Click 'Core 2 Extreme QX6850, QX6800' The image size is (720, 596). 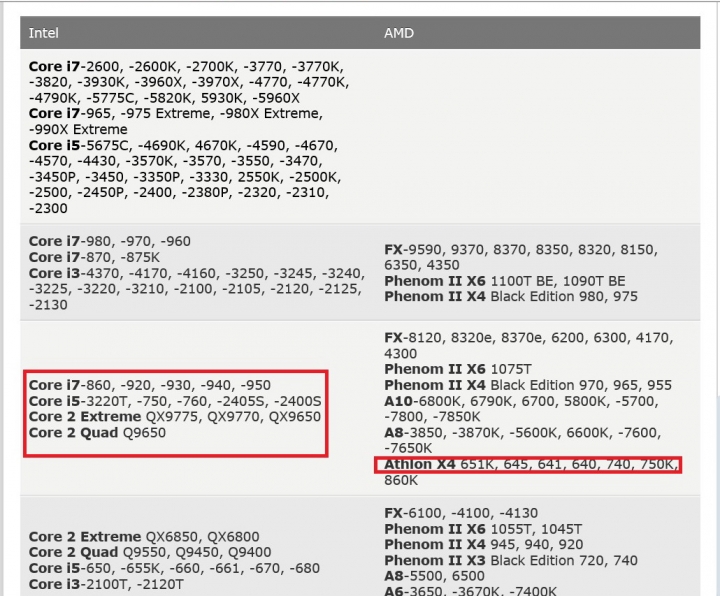pyautogui.click(x=144, y=537)
